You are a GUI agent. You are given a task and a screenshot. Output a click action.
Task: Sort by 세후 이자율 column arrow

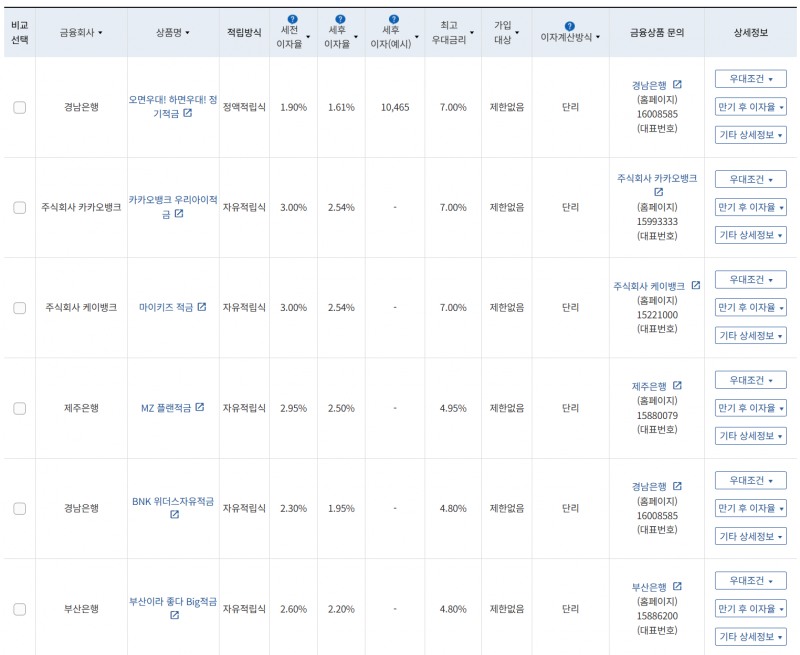coord(356,37)
